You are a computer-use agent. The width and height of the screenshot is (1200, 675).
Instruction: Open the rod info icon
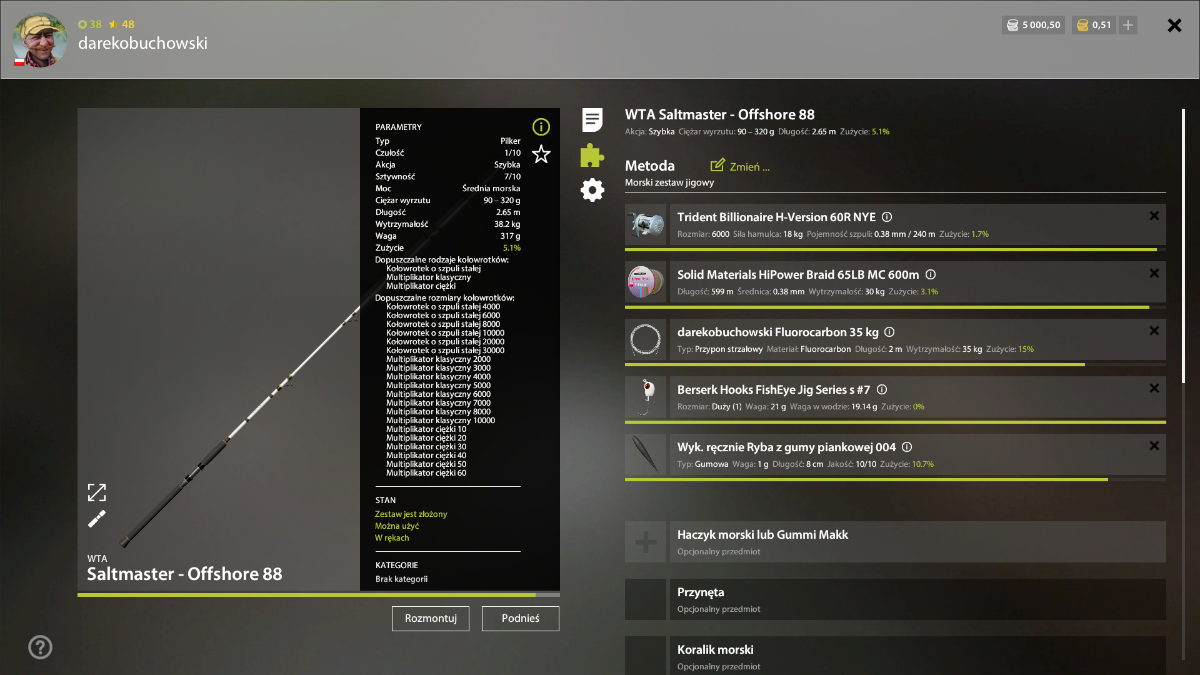click(x=541, y=127)
